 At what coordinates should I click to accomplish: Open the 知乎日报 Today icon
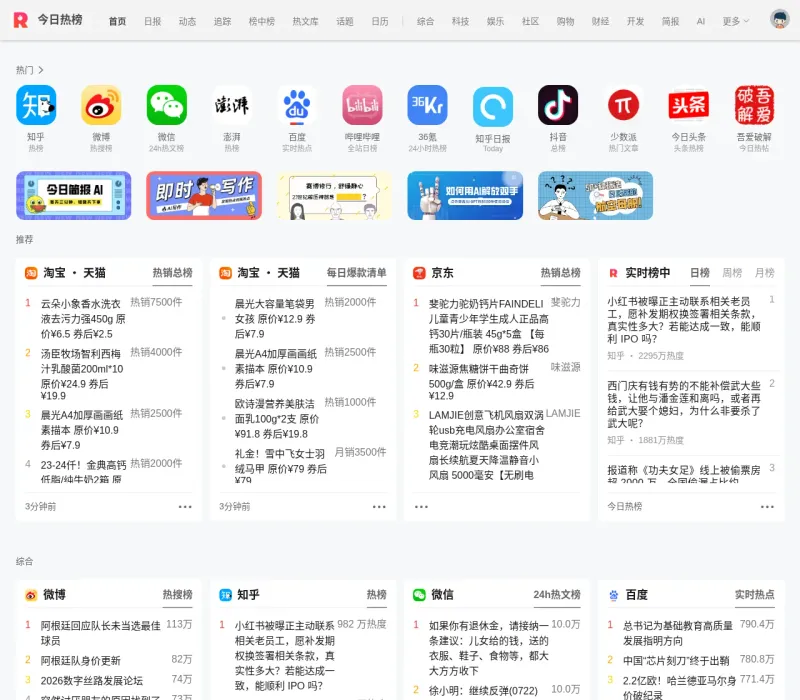(x=493, y=106)
